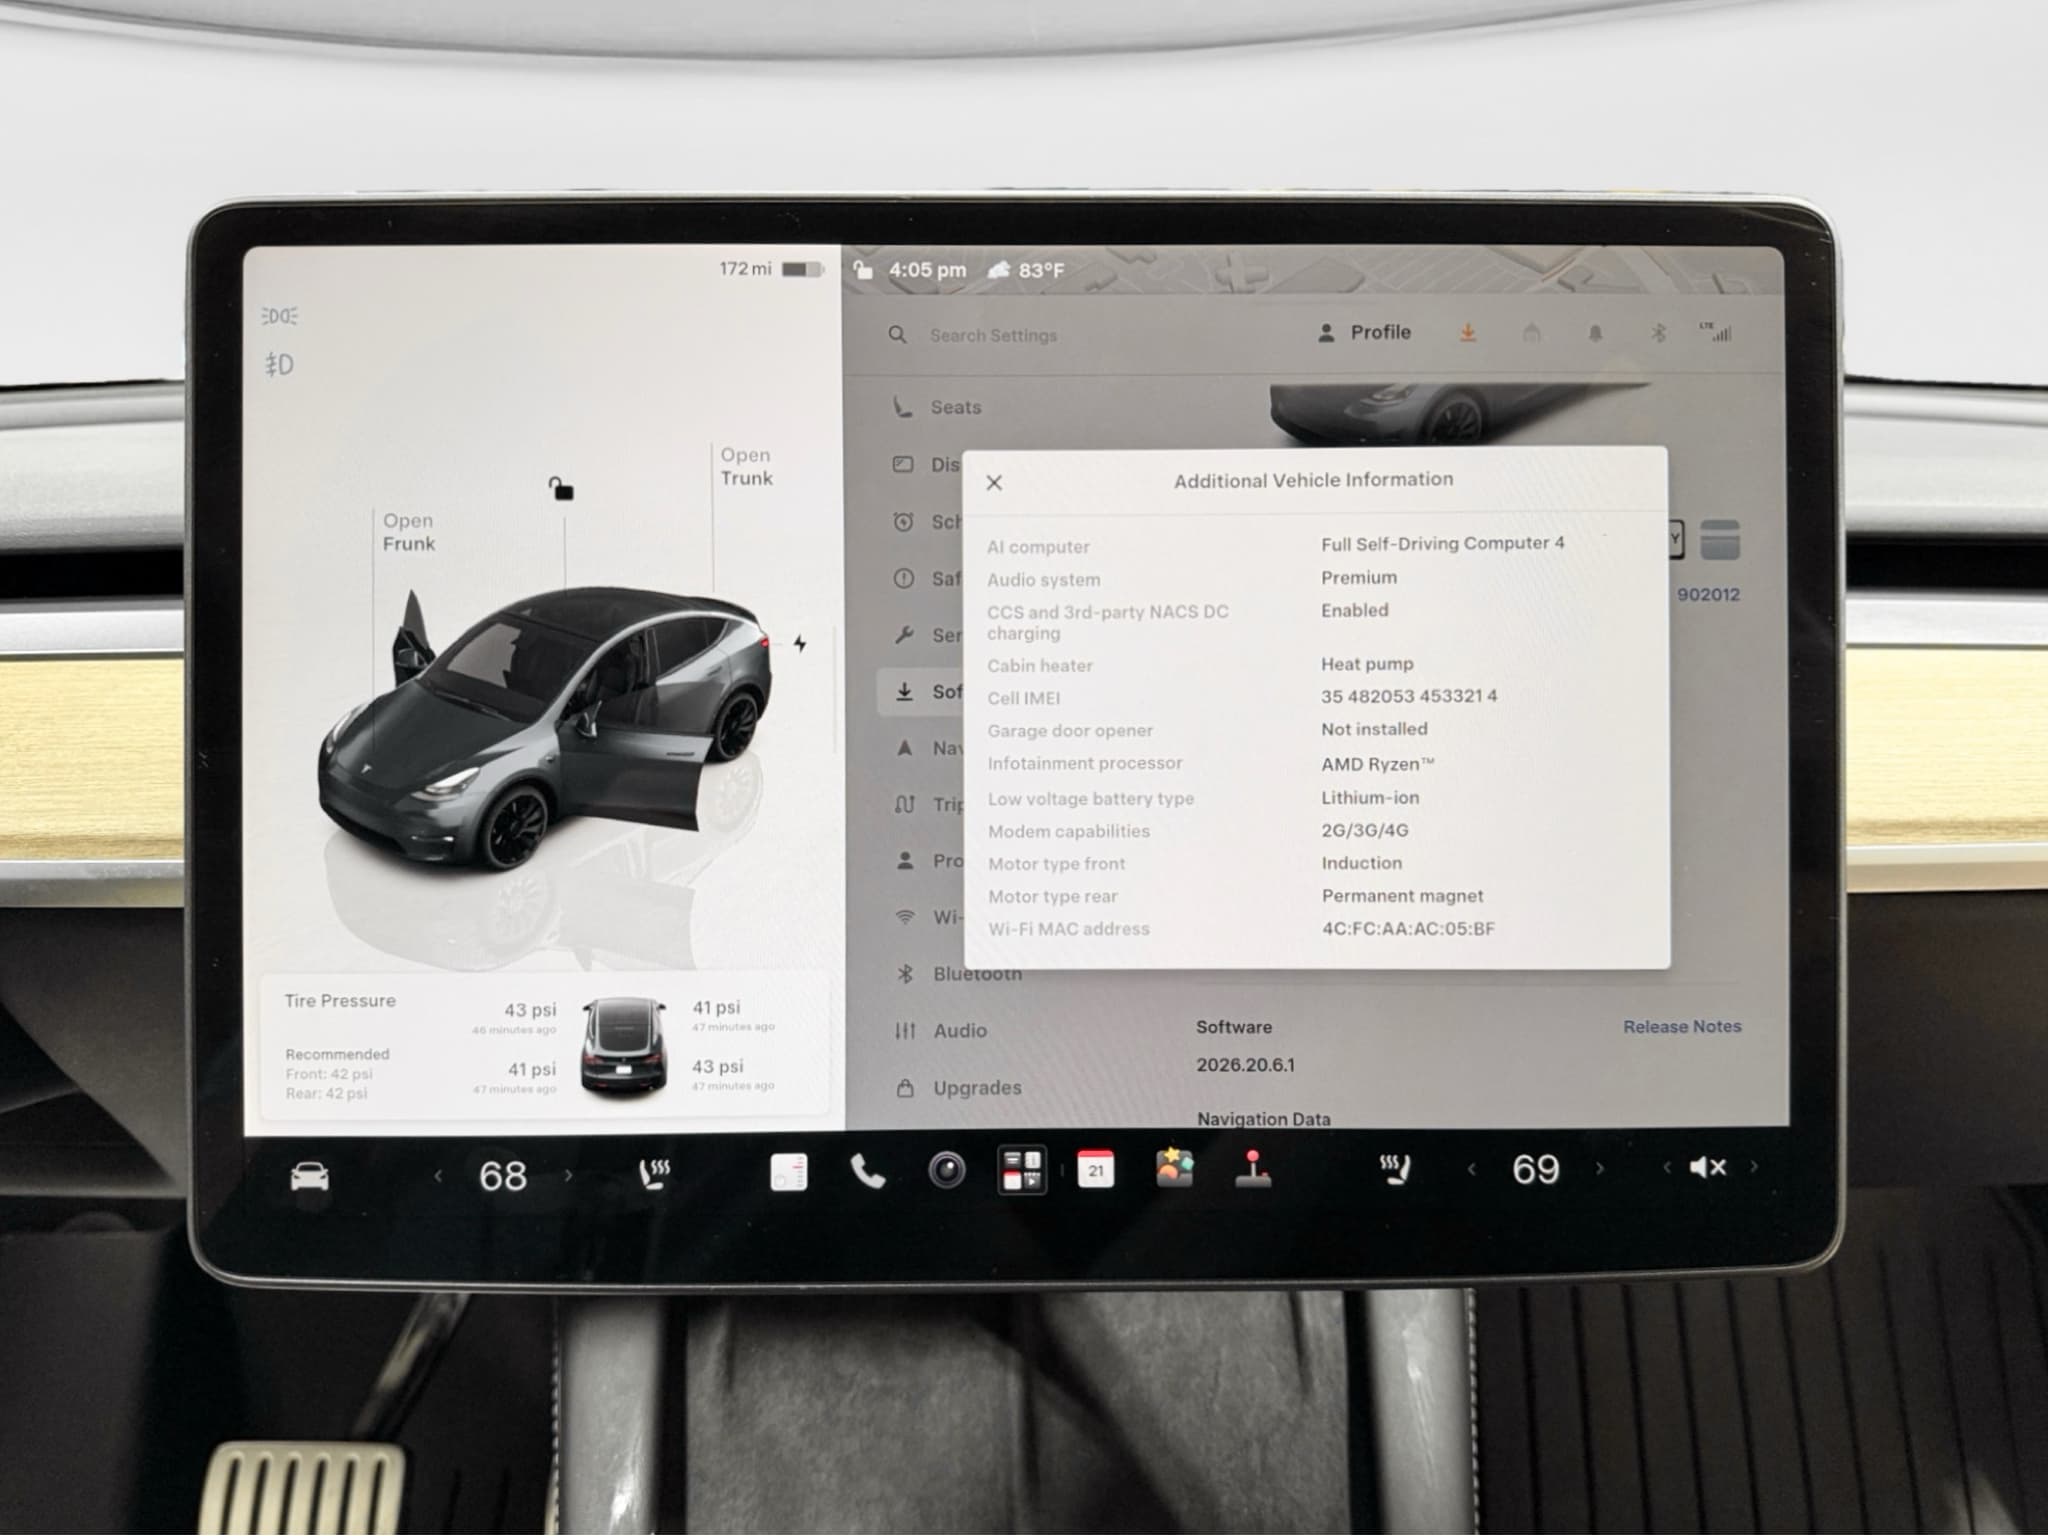This screenshot has width=2048, height=1536.
Task: Open the Profile selector
Action: pyautogui.click(x=1365, y=333)
